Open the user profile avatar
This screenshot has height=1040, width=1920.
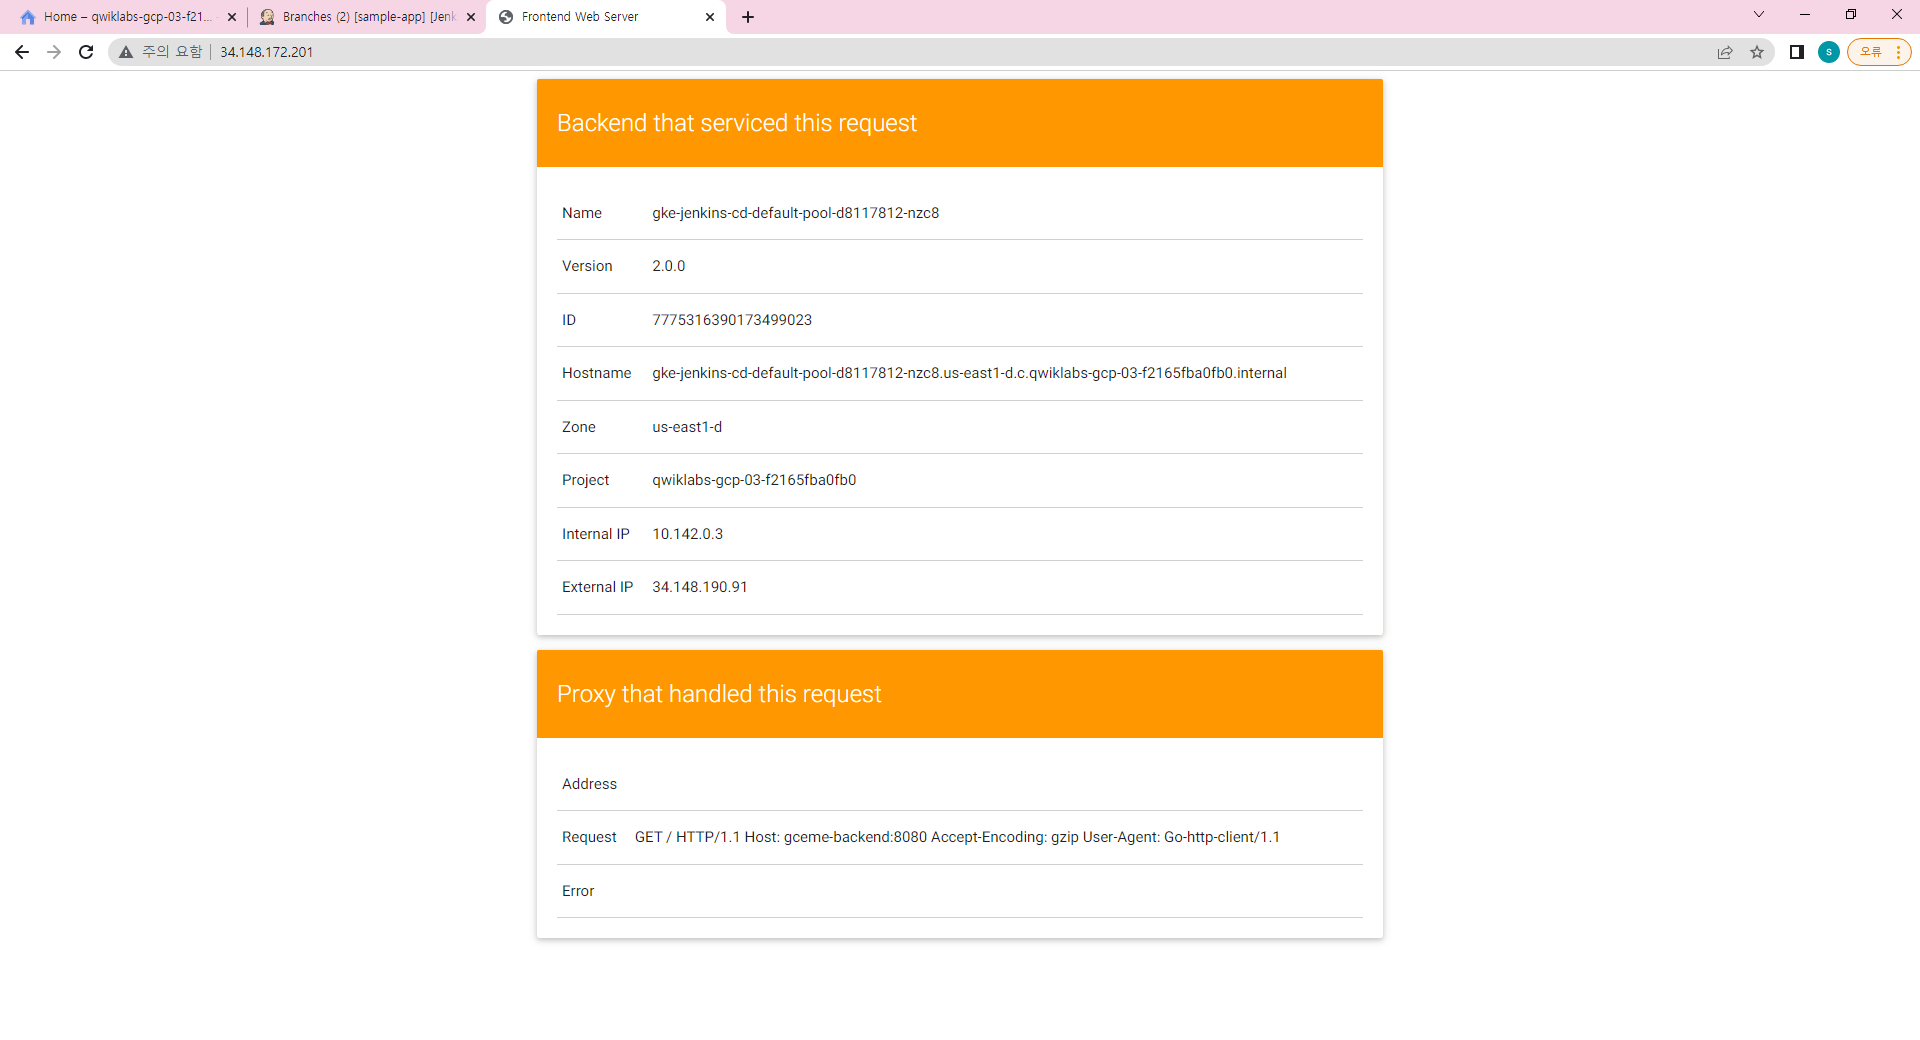(x=1829, y=52)
